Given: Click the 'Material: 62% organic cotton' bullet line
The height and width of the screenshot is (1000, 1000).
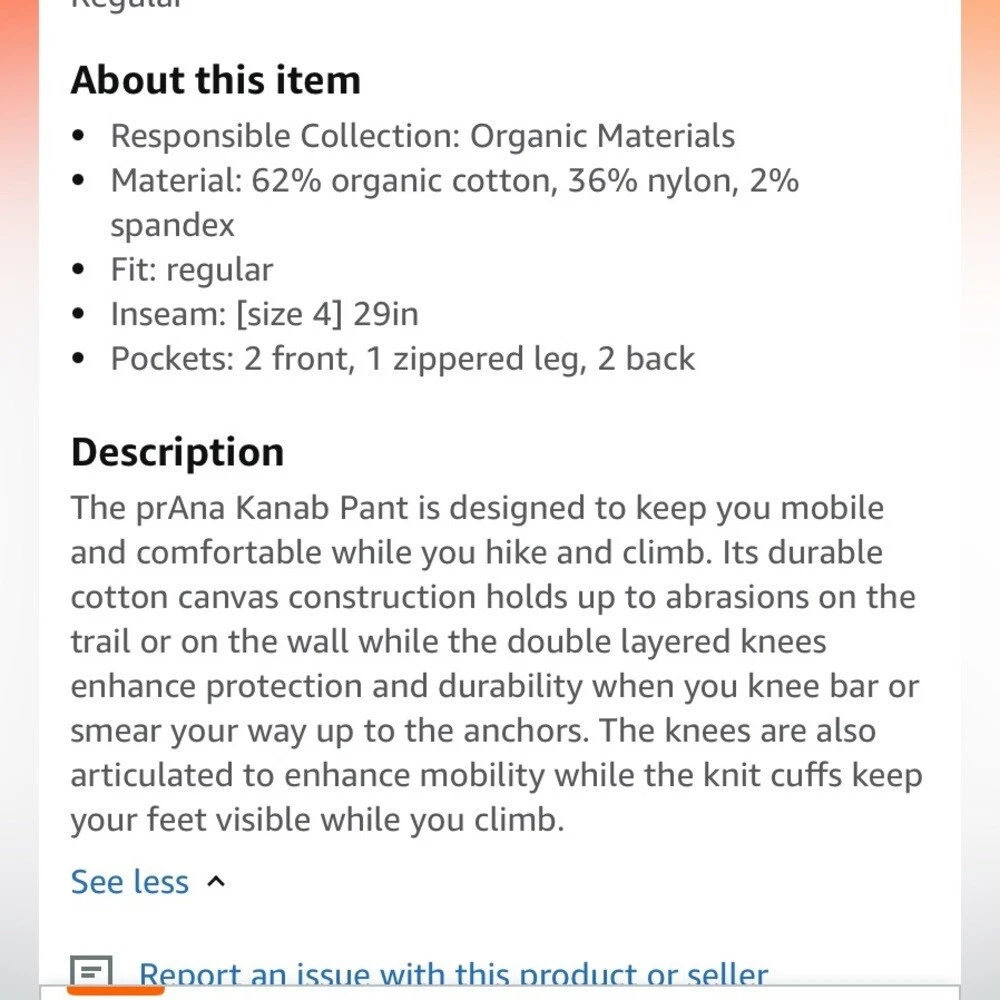Looking at the screenshot, I should [x=454, y=181].
